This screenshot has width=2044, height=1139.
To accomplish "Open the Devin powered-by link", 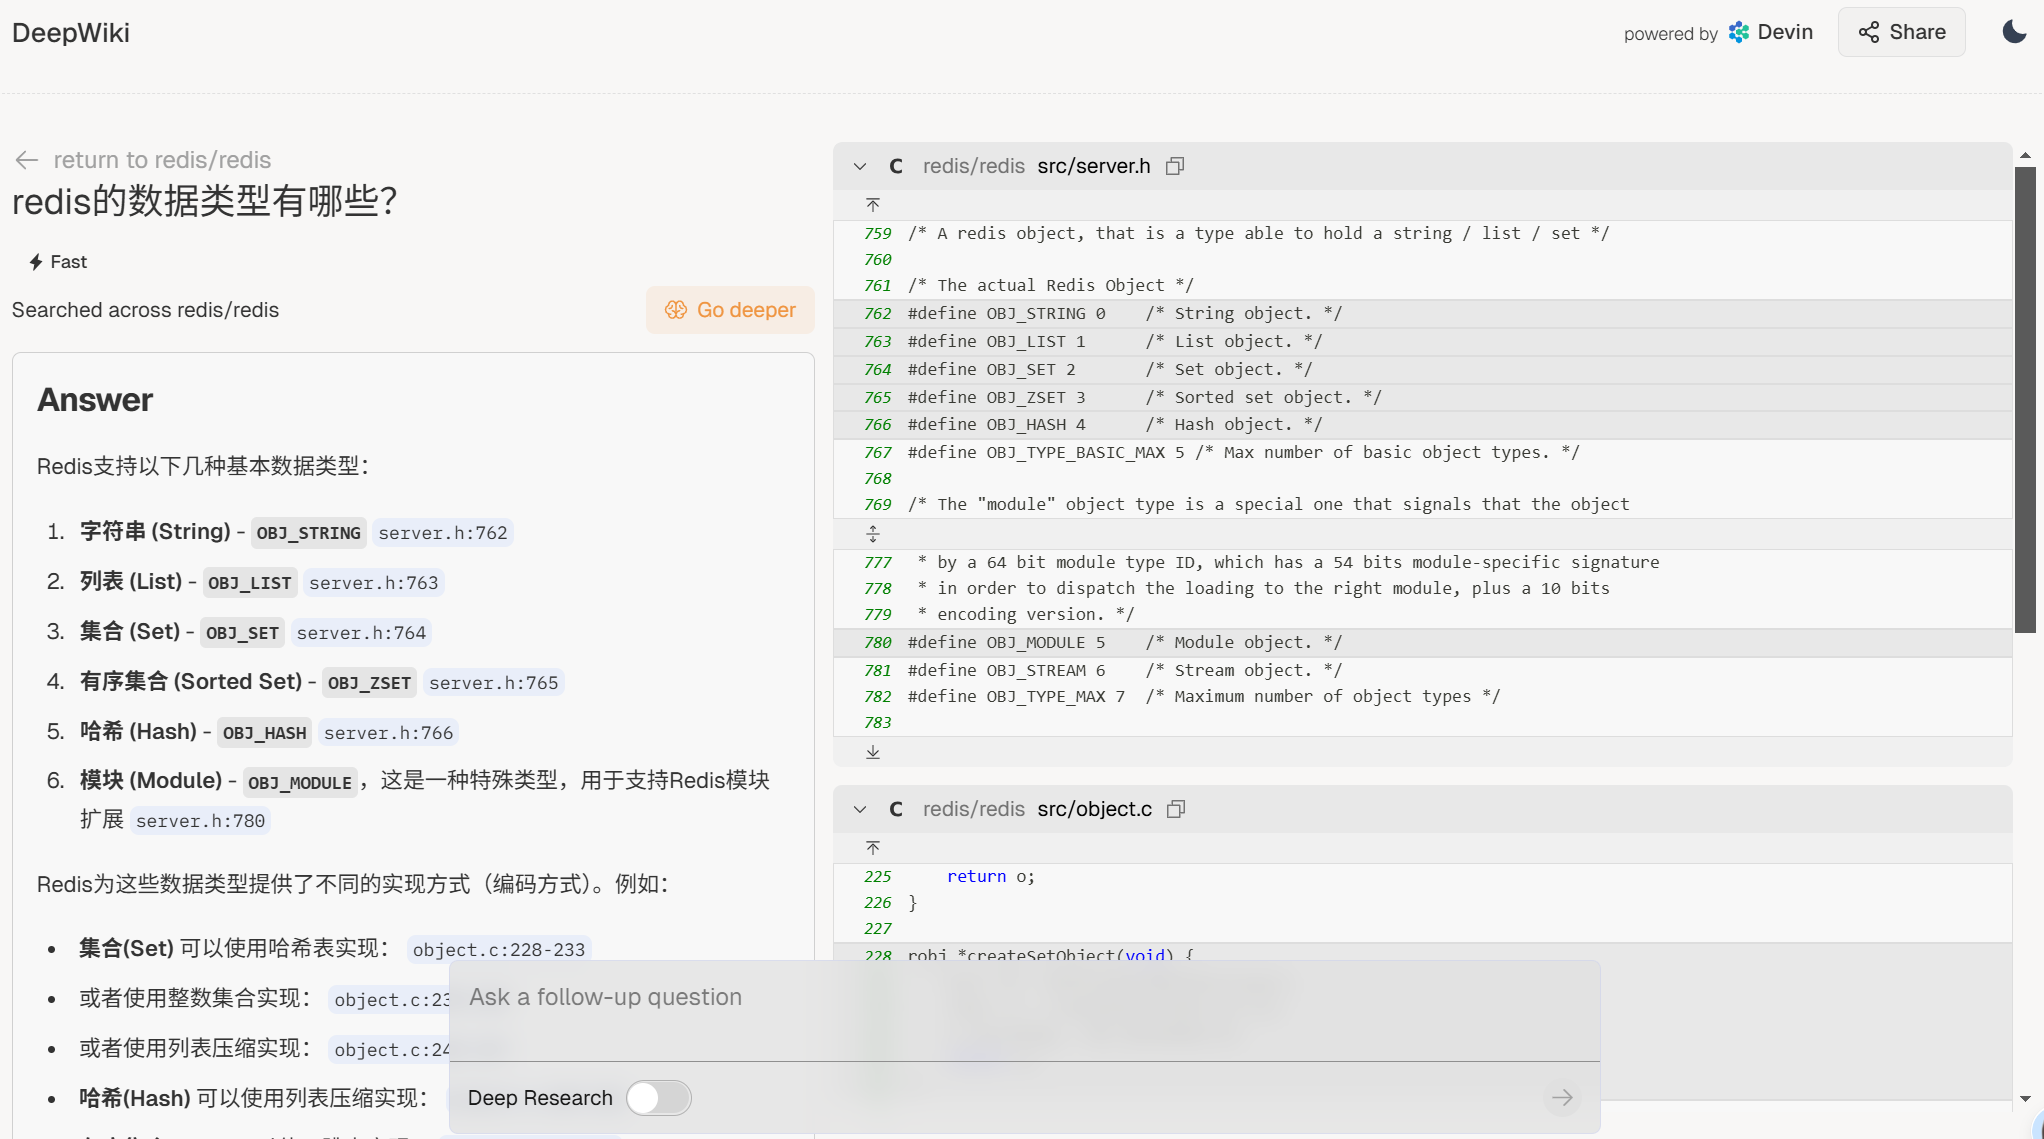I will click(1771, 32).
